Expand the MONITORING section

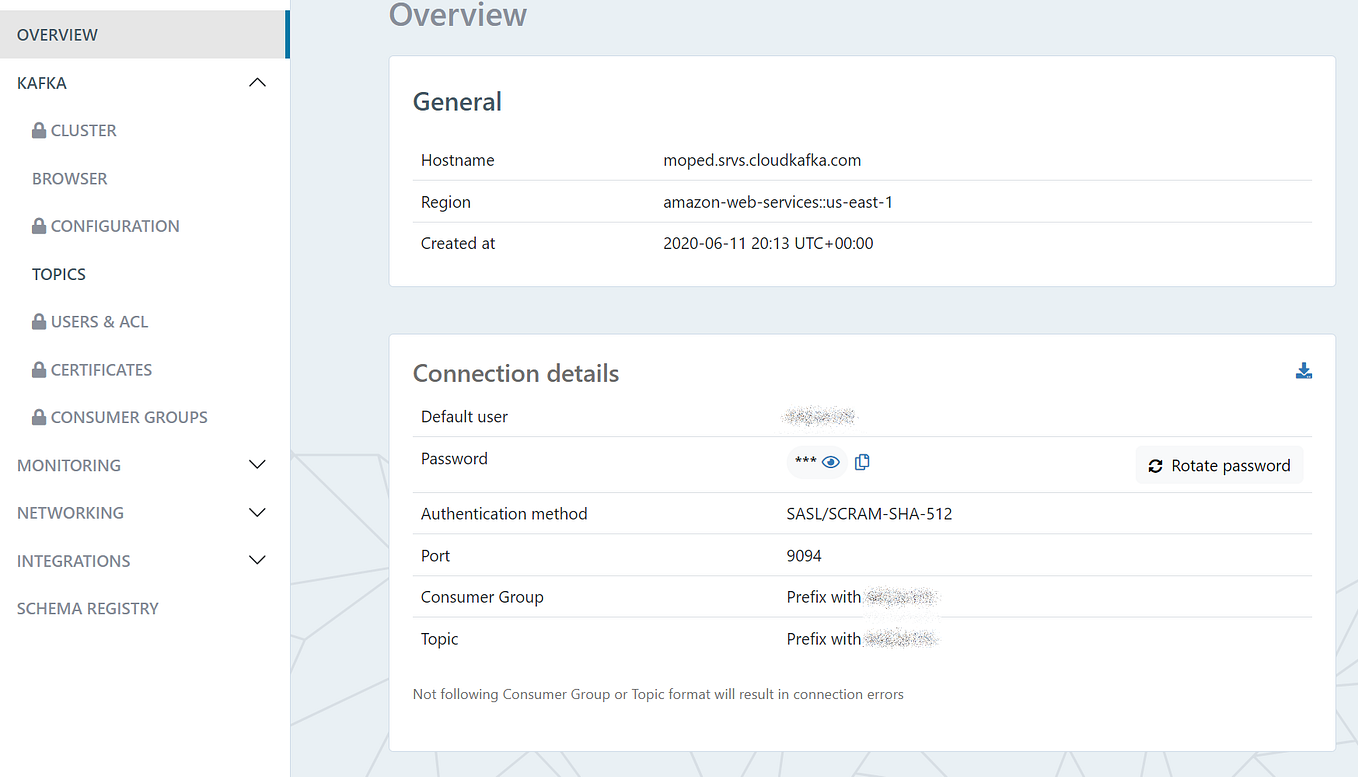(257, 464)
